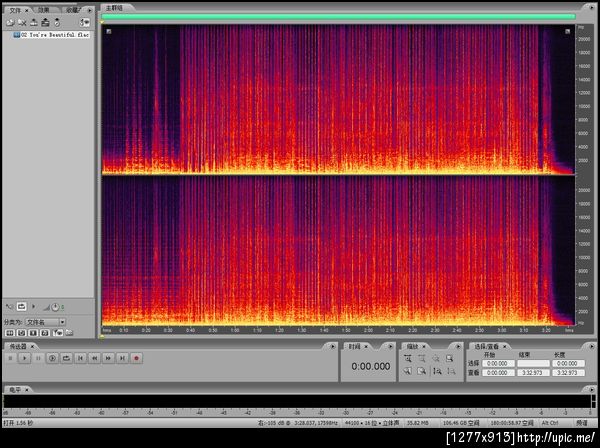Close the 电平 (Levels) panel tab
Screen dimensions: 600x448
[27, 390]
